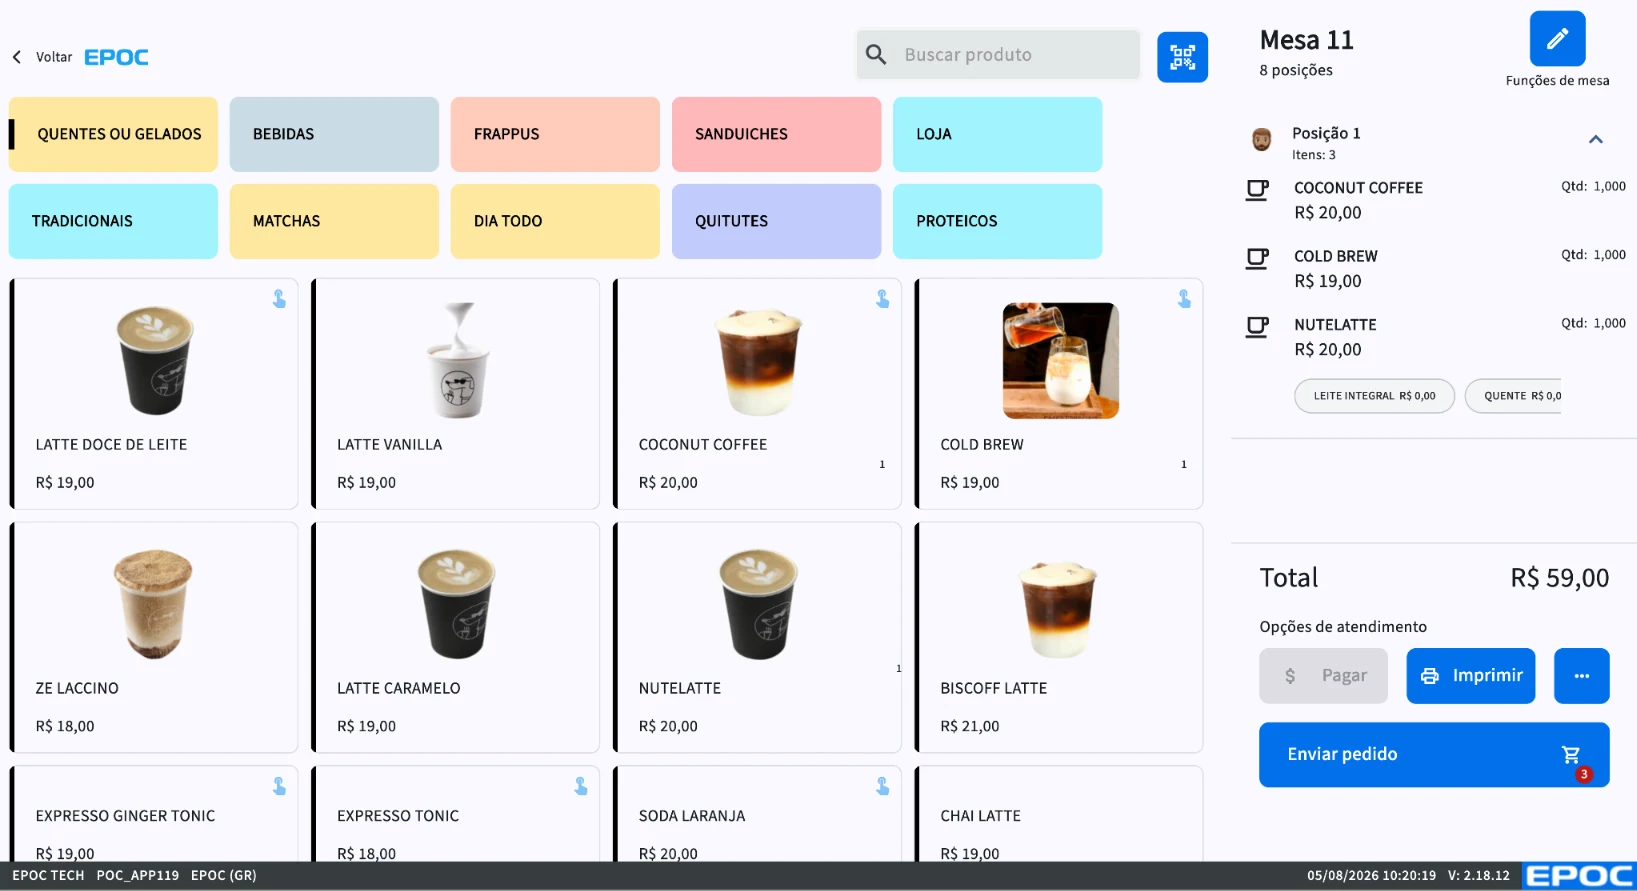Select QUITUTES category

click(776, 221)
